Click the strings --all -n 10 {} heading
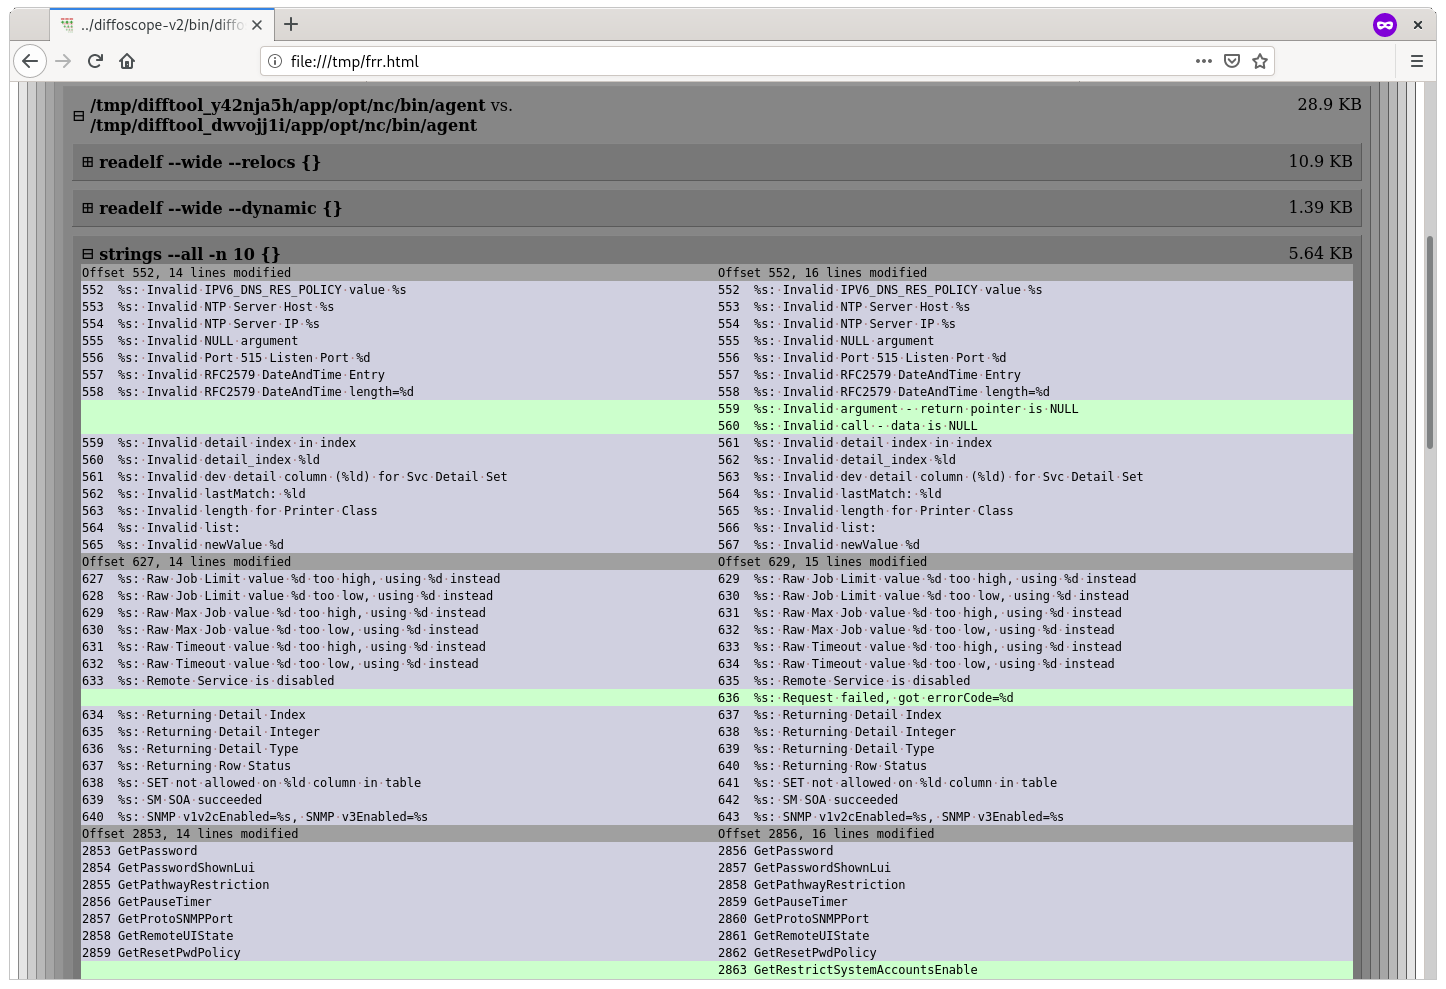This screenshot has width=1446, height=989. click(189, 254)
